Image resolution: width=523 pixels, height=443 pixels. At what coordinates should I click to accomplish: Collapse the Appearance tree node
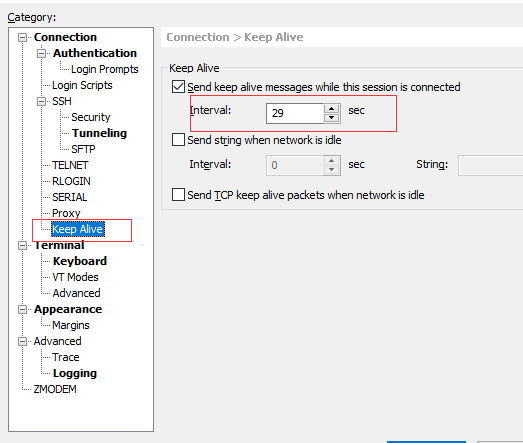[x=22, y=310]
